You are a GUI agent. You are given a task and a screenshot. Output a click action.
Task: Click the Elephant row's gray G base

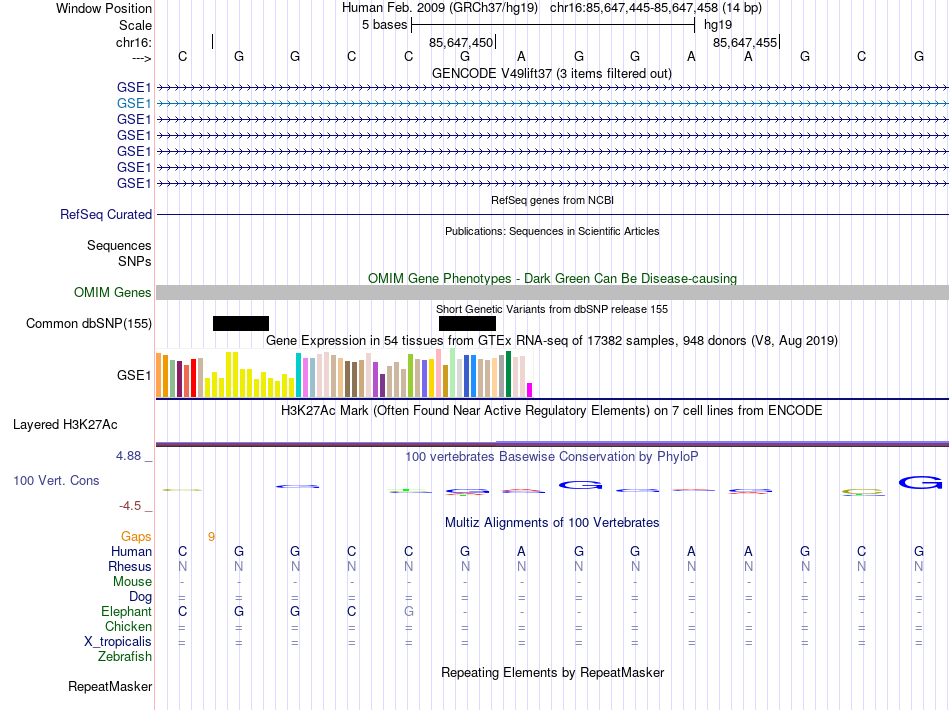point(408,612)
